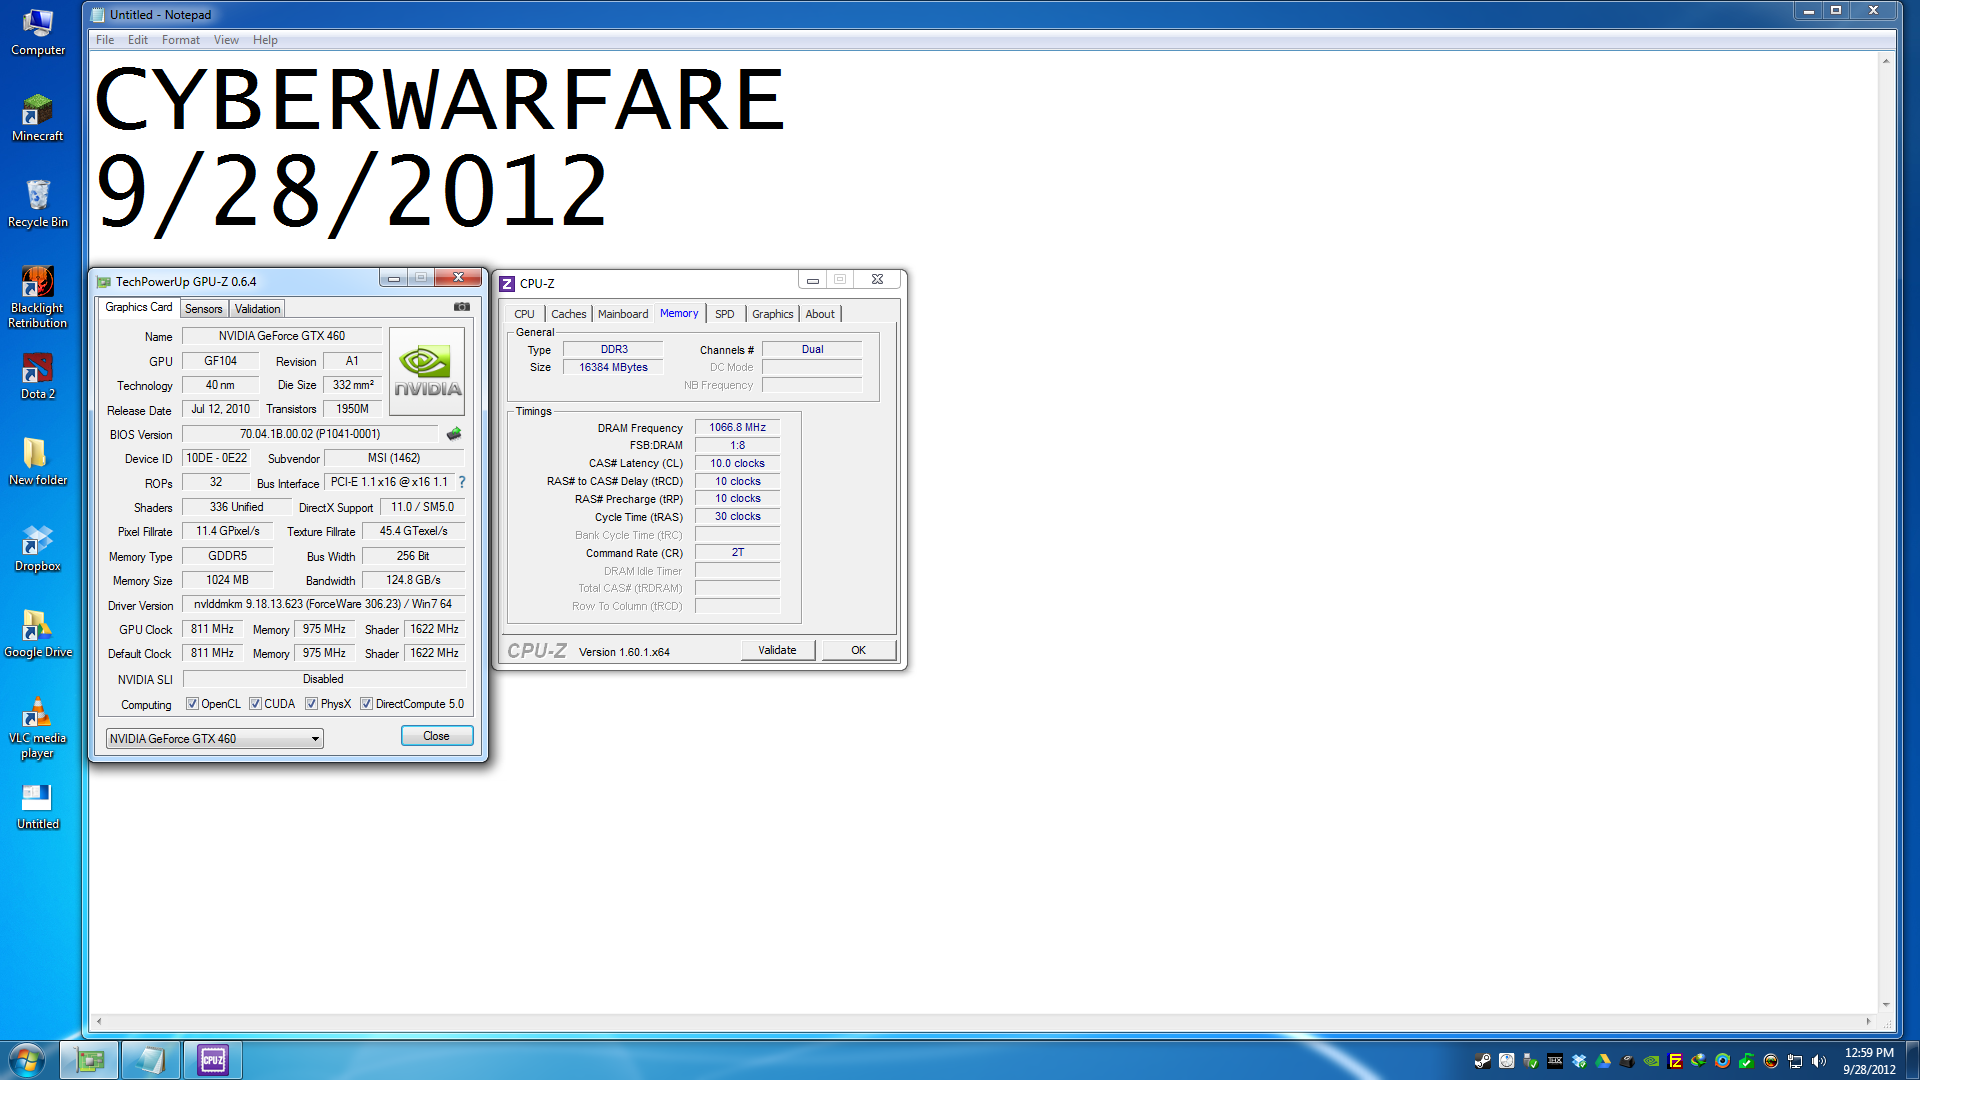Click the Notepad vertical scrollbar down arrow
The width and height of the screenshot is (1982, 1118).
(x=1886, y=1005)
